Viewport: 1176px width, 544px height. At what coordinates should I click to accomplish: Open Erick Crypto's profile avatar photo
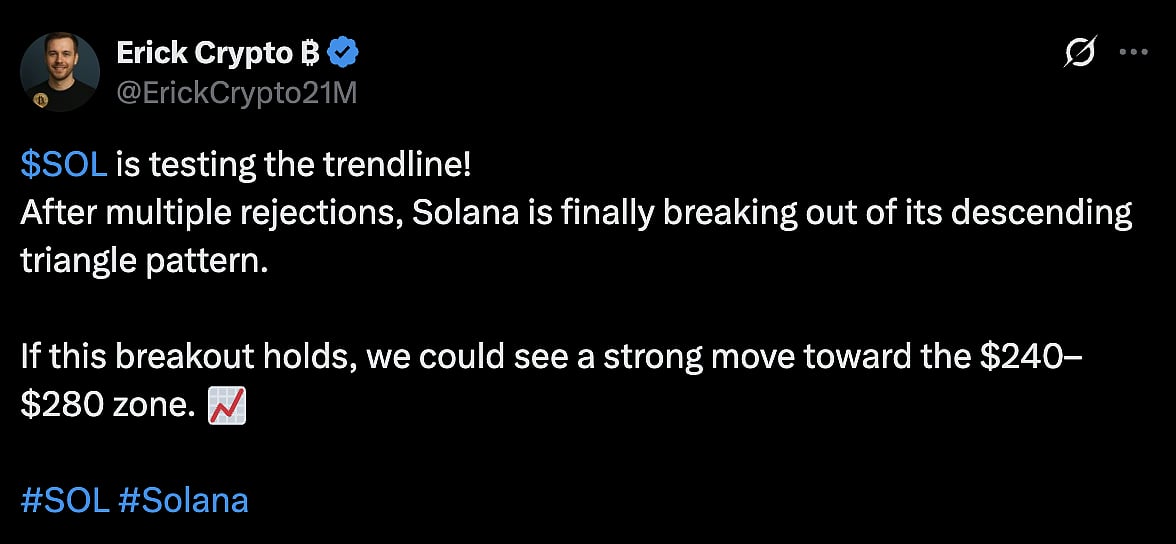click(60, 72)
